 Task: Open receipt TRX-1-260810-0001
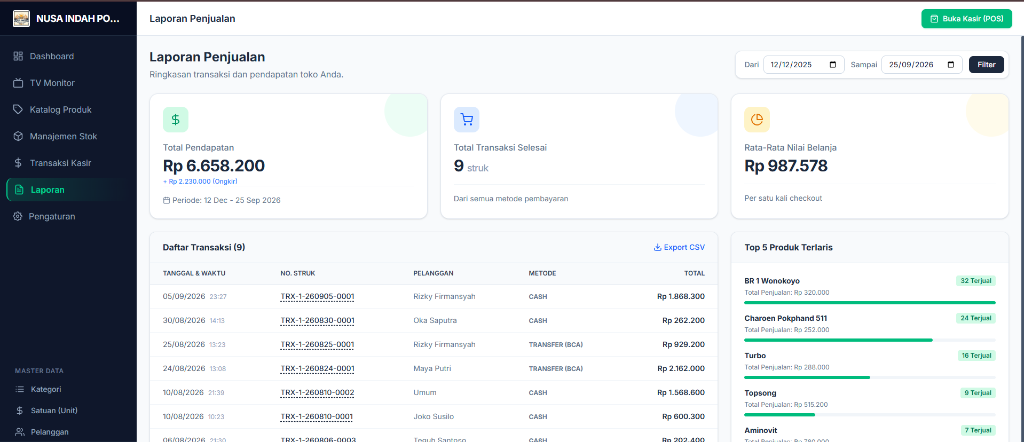coord(317,417)
